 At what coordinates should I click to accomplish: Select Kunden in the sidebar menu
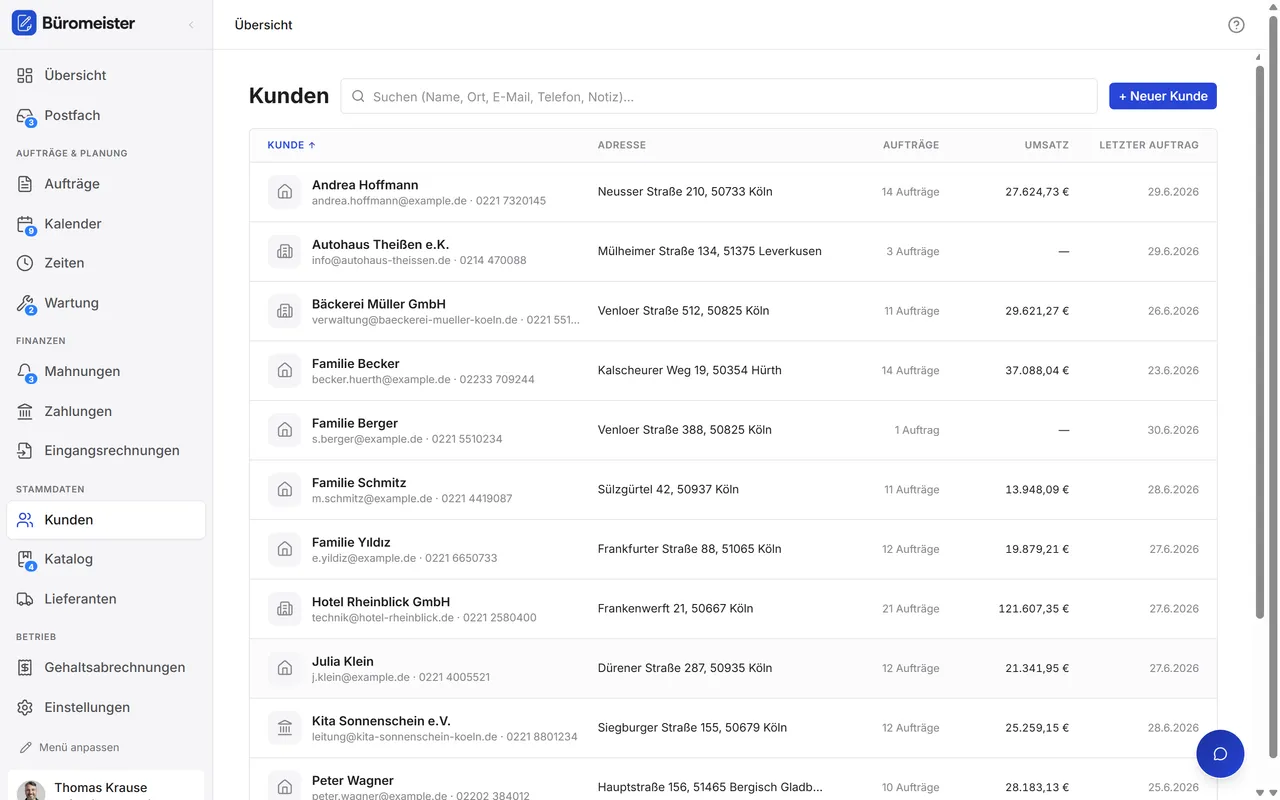(x=106, y=520)
